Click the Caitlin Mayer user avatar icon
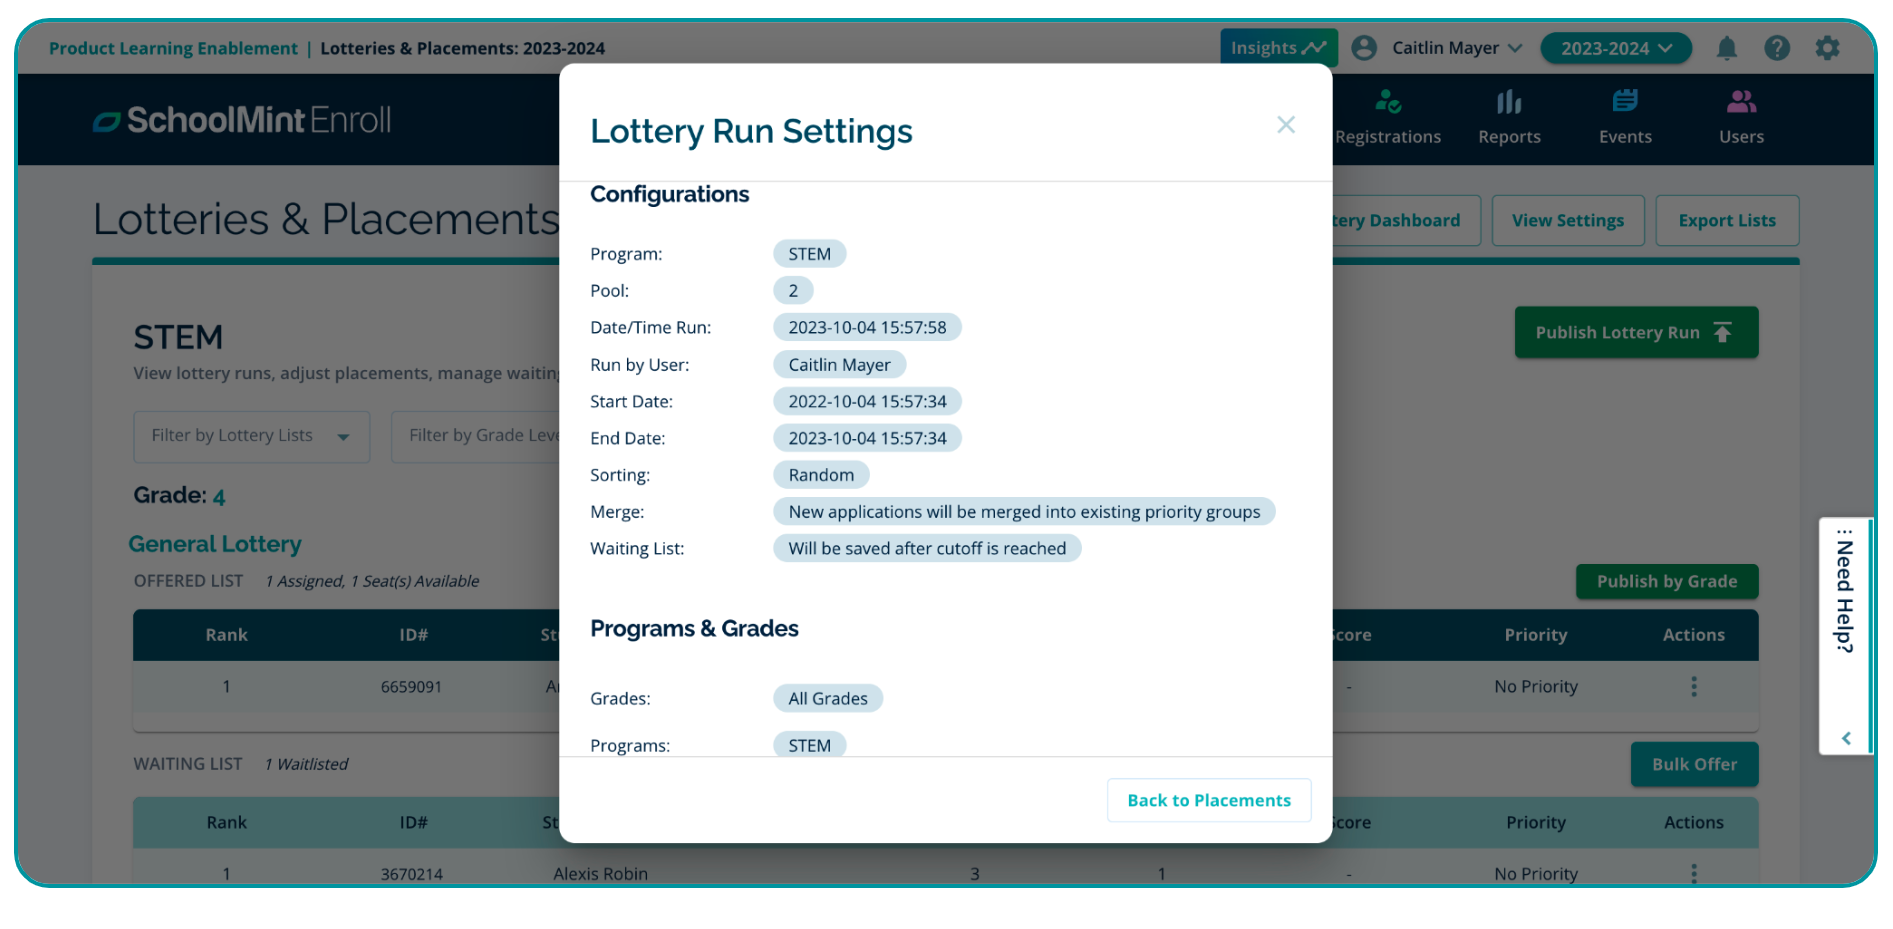Viewport: 1893px width, 929px height. coord(1364,48)
